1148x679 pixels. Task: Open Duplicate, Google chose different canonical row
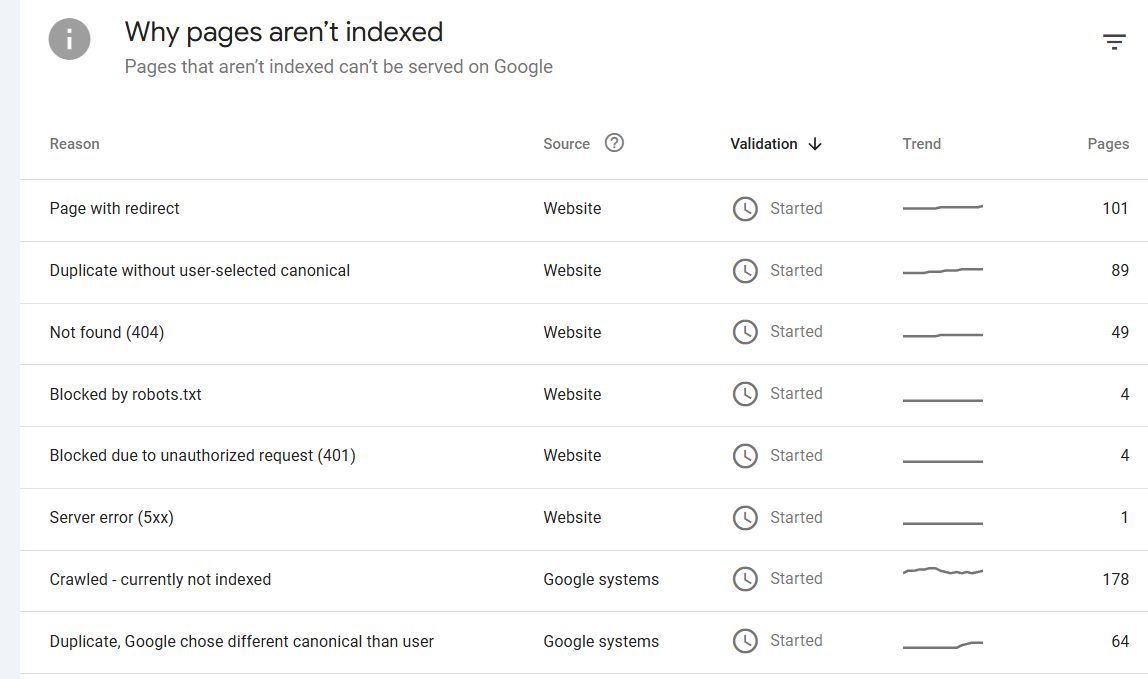click(x=242, y=642)
